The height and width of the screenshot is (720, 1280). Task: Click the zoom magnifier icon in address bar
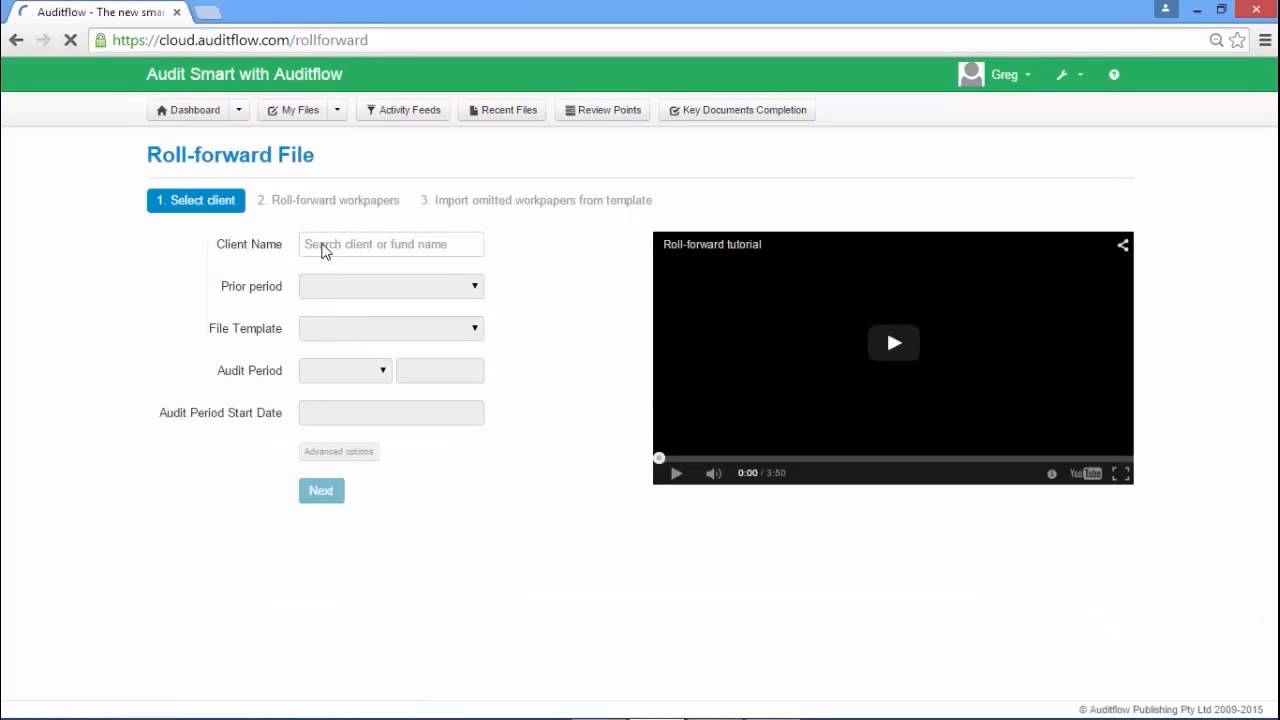tap(1216, 40)
